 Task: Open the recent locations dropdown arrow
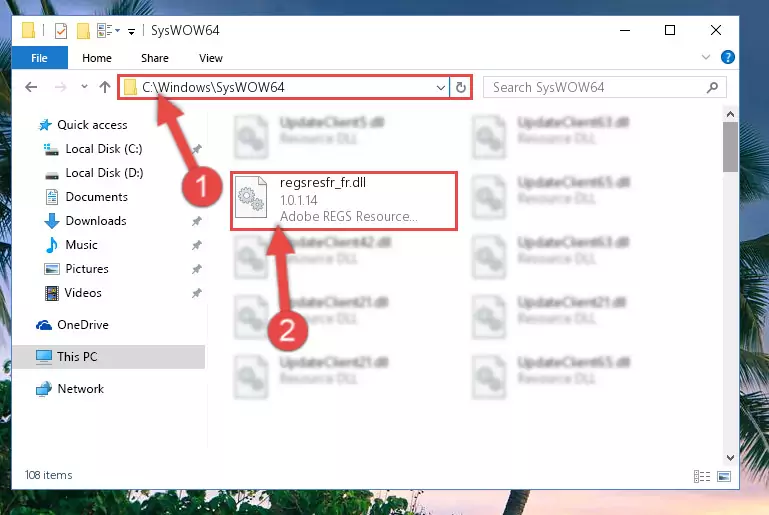click(84, 87)
